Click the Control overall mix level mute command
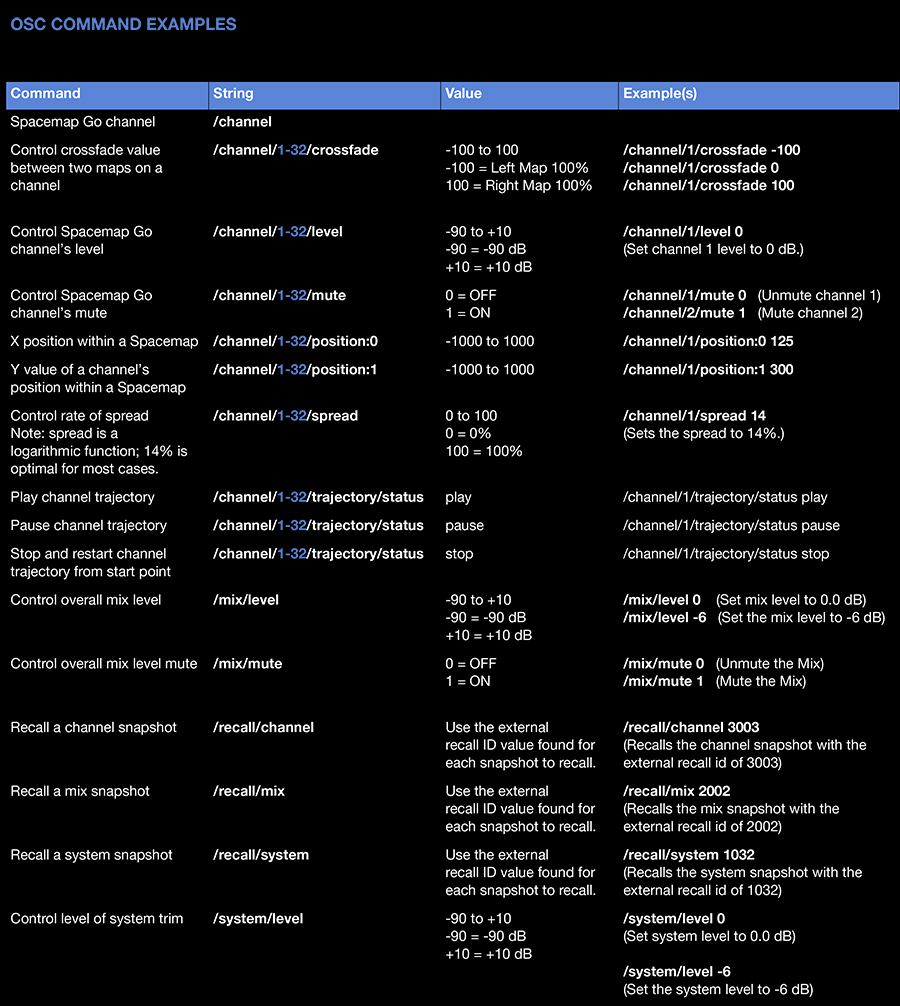Screen dimensions: 900x1006 (x=104, y=663)
